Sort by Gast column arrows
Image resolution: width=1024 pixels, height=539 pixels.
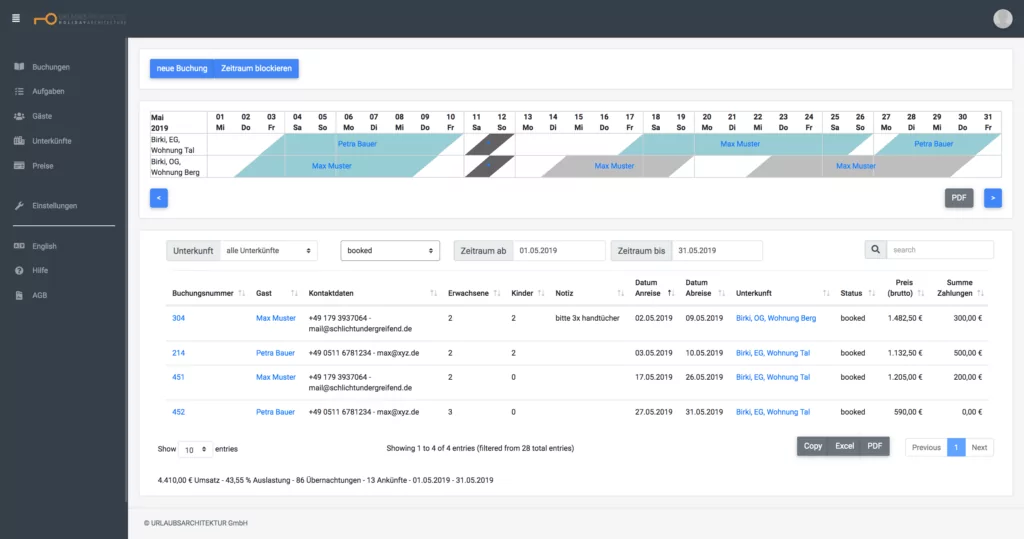pyautogui.click(x=294, y=293)
